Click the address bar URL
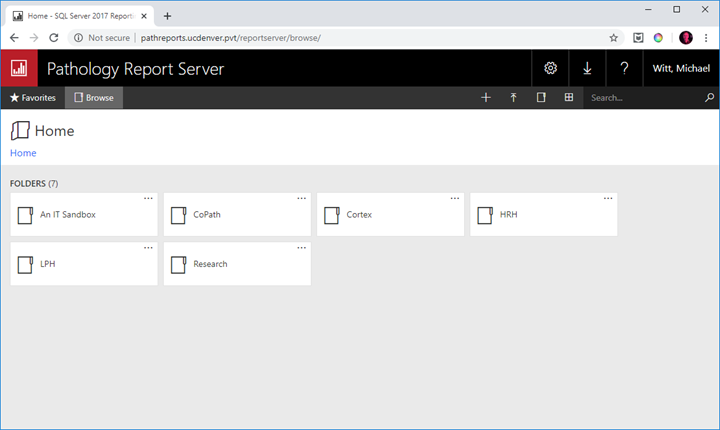 231,38
